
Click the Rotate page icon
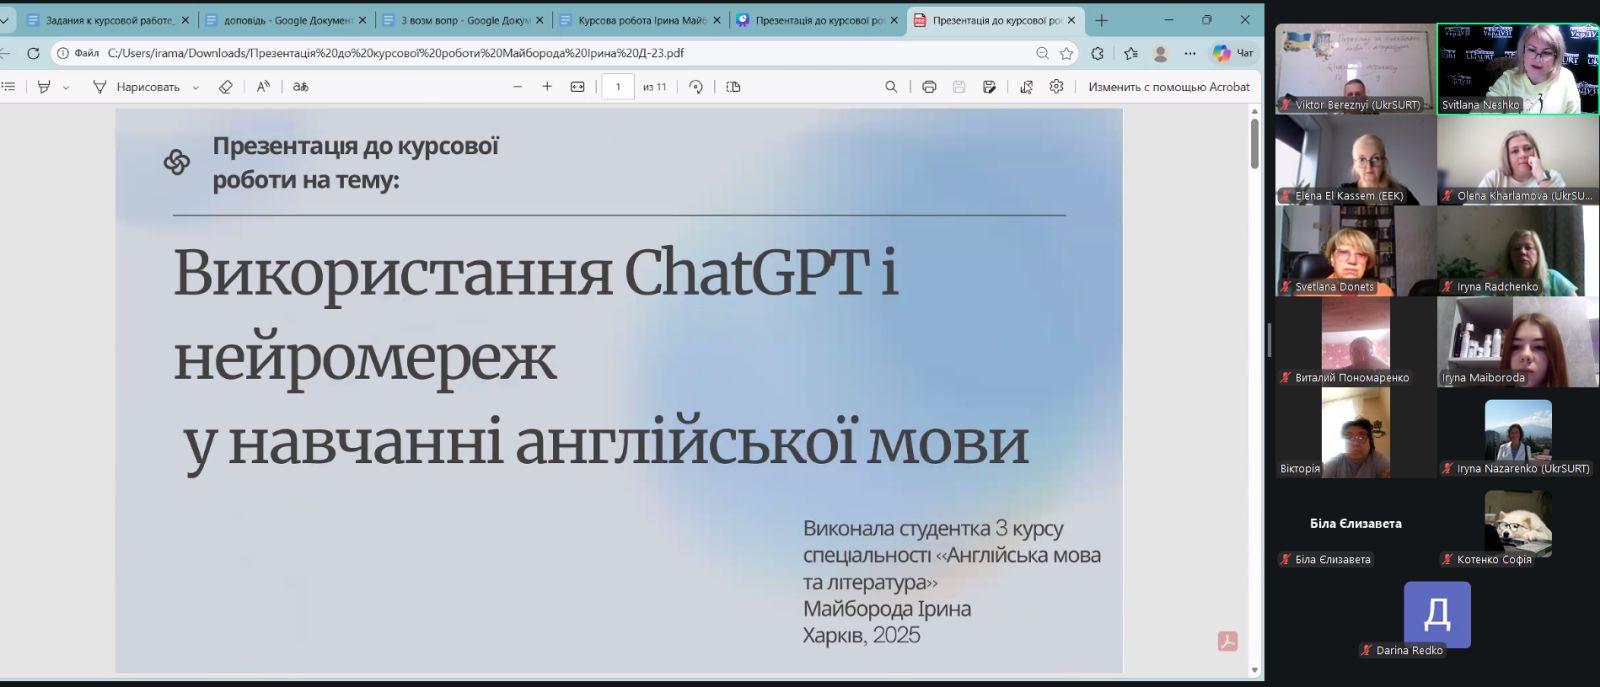pos(696,87)
